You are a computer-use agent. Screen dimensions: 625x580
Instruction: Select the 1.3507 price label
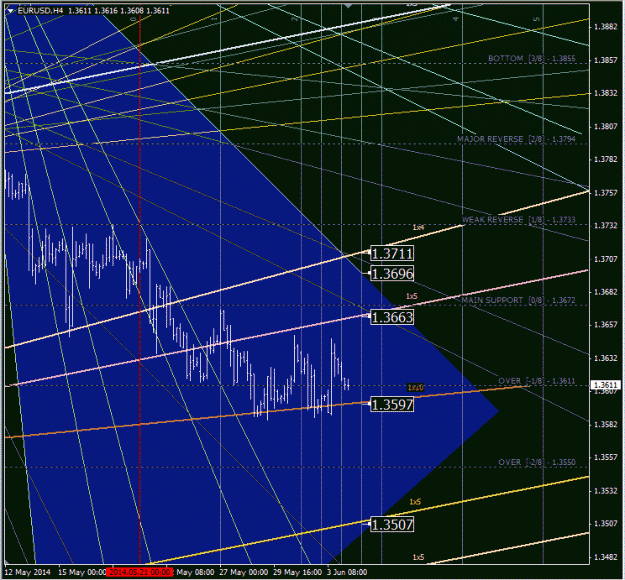point(392,524)
